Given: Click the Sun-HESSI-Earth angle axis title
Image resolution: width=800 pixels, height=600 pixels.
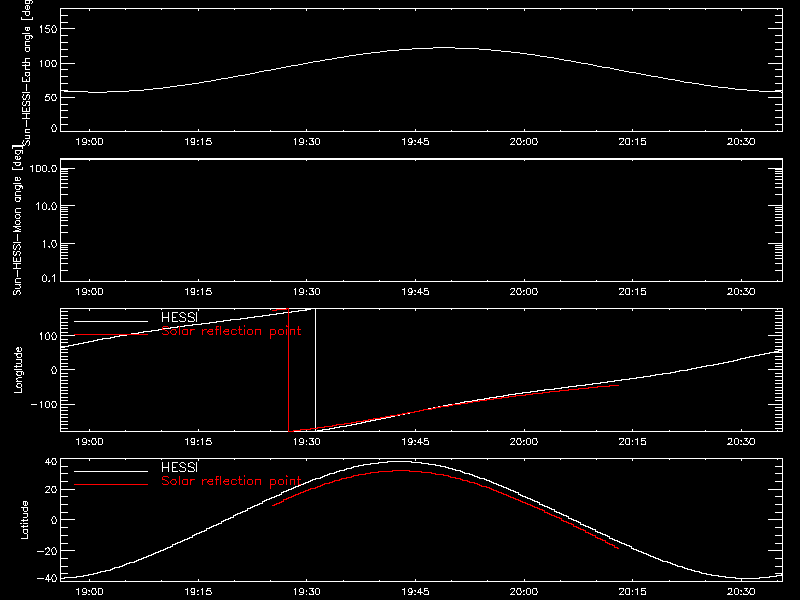Looking at the screenshot, I should point(28,72).
